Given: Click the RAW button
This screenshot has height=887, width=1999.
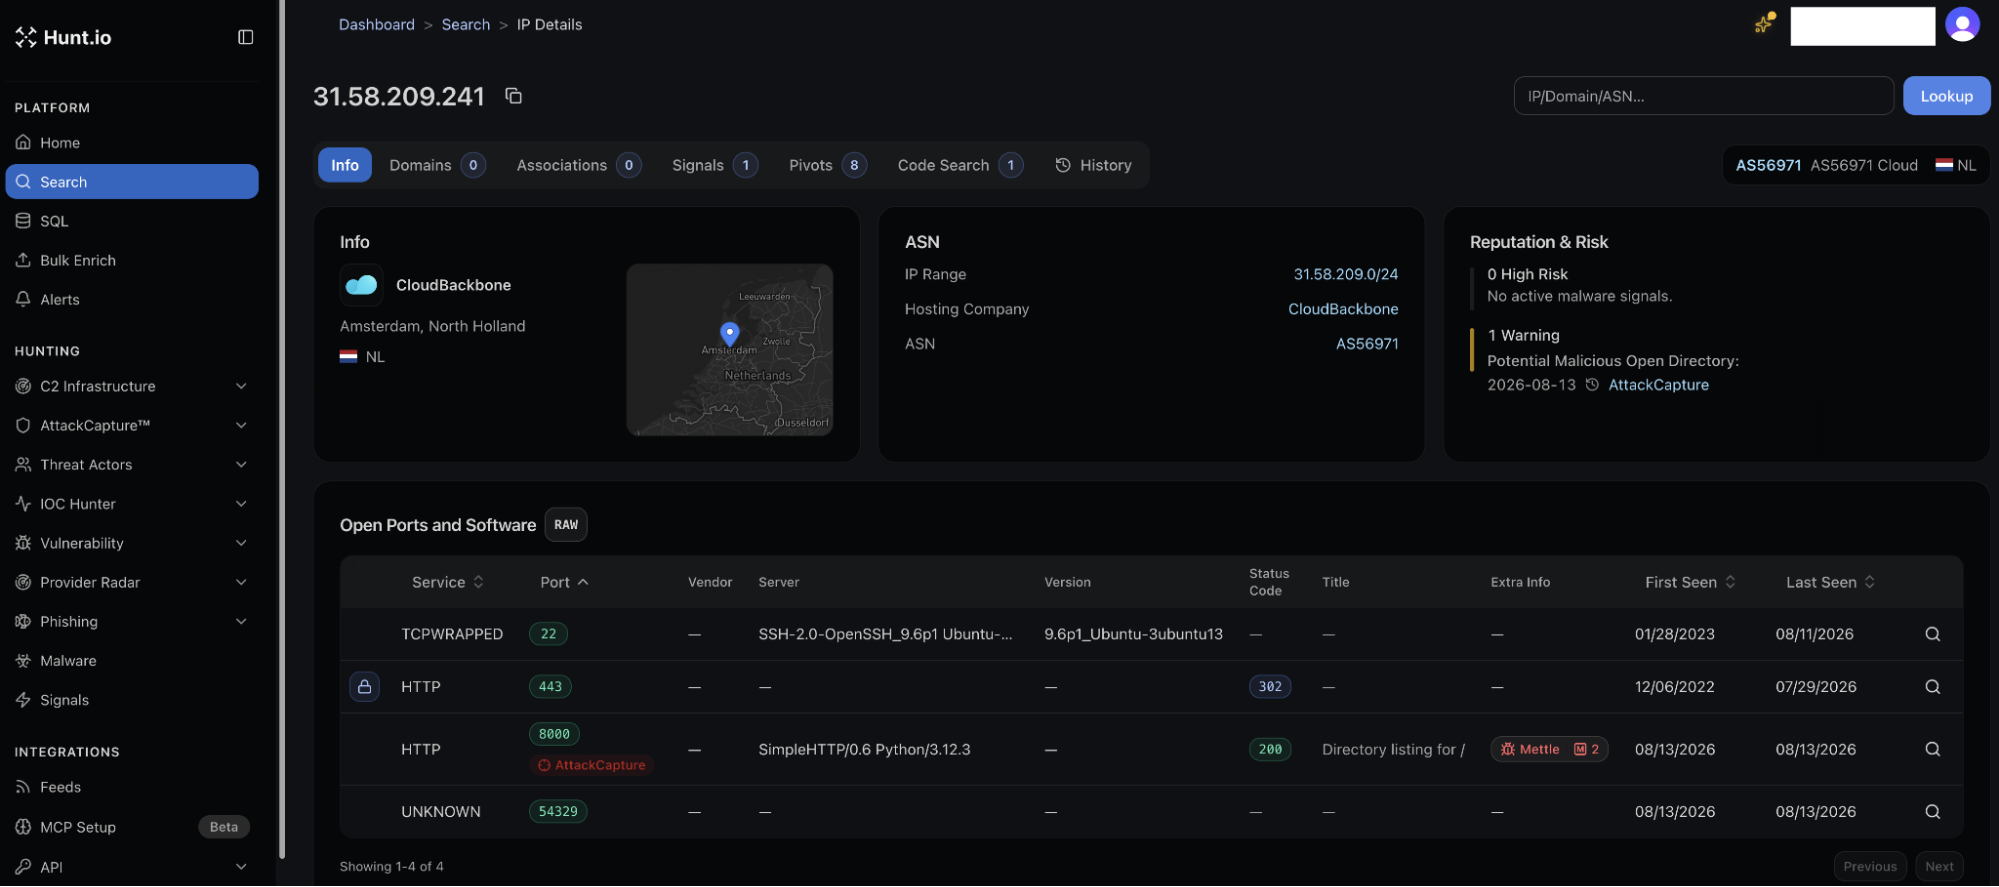Looking at the screenshot, I should coord(566,525).
